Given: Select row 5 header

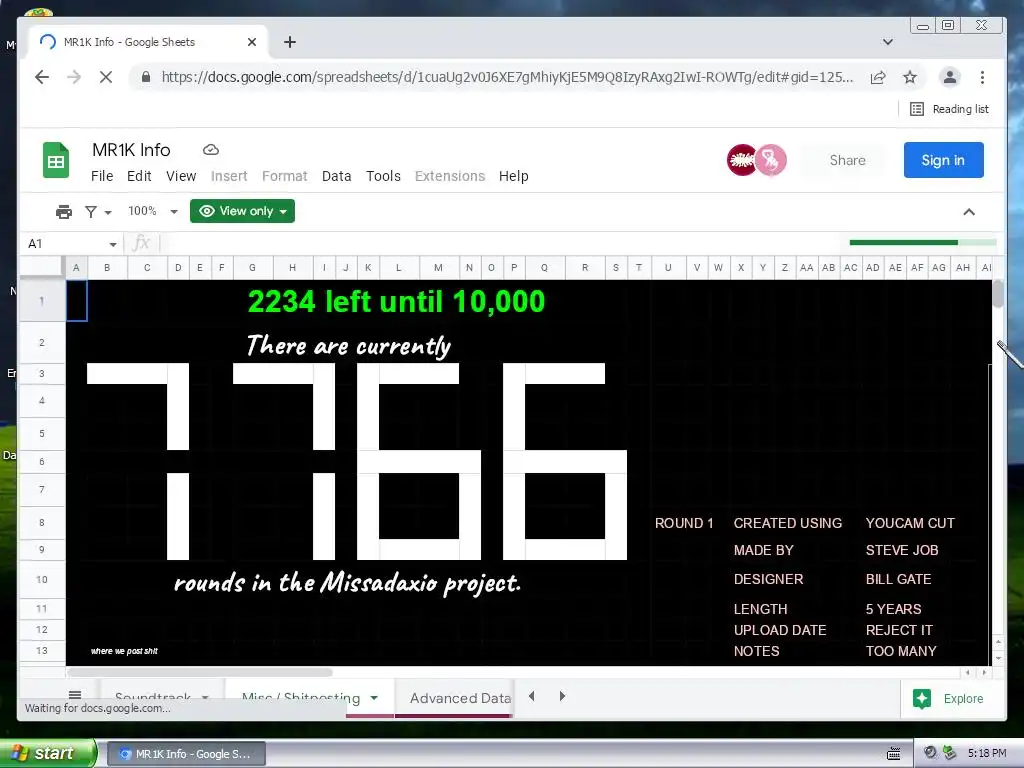Looking at the screenshot, I should pyautogui.click(x=42, y=433).
